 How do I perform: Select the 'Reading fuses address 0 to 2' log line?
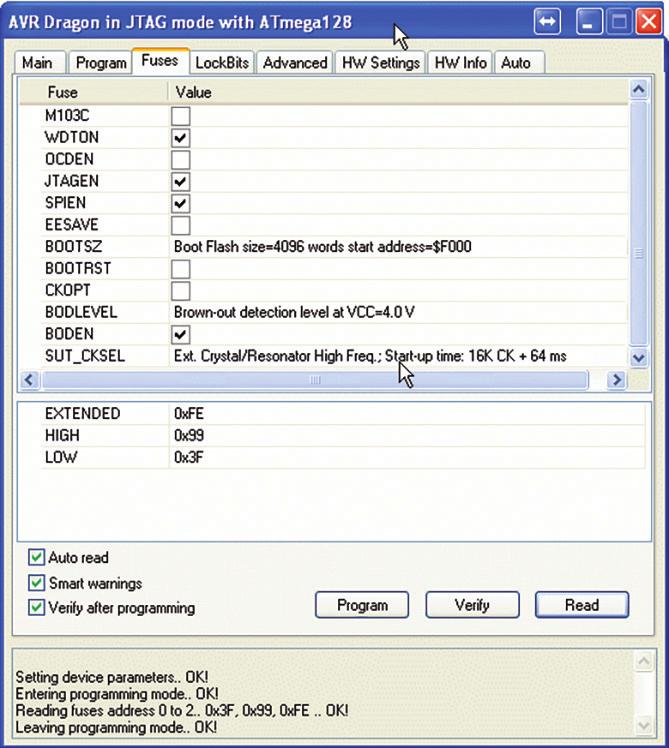tap(182, 710)
